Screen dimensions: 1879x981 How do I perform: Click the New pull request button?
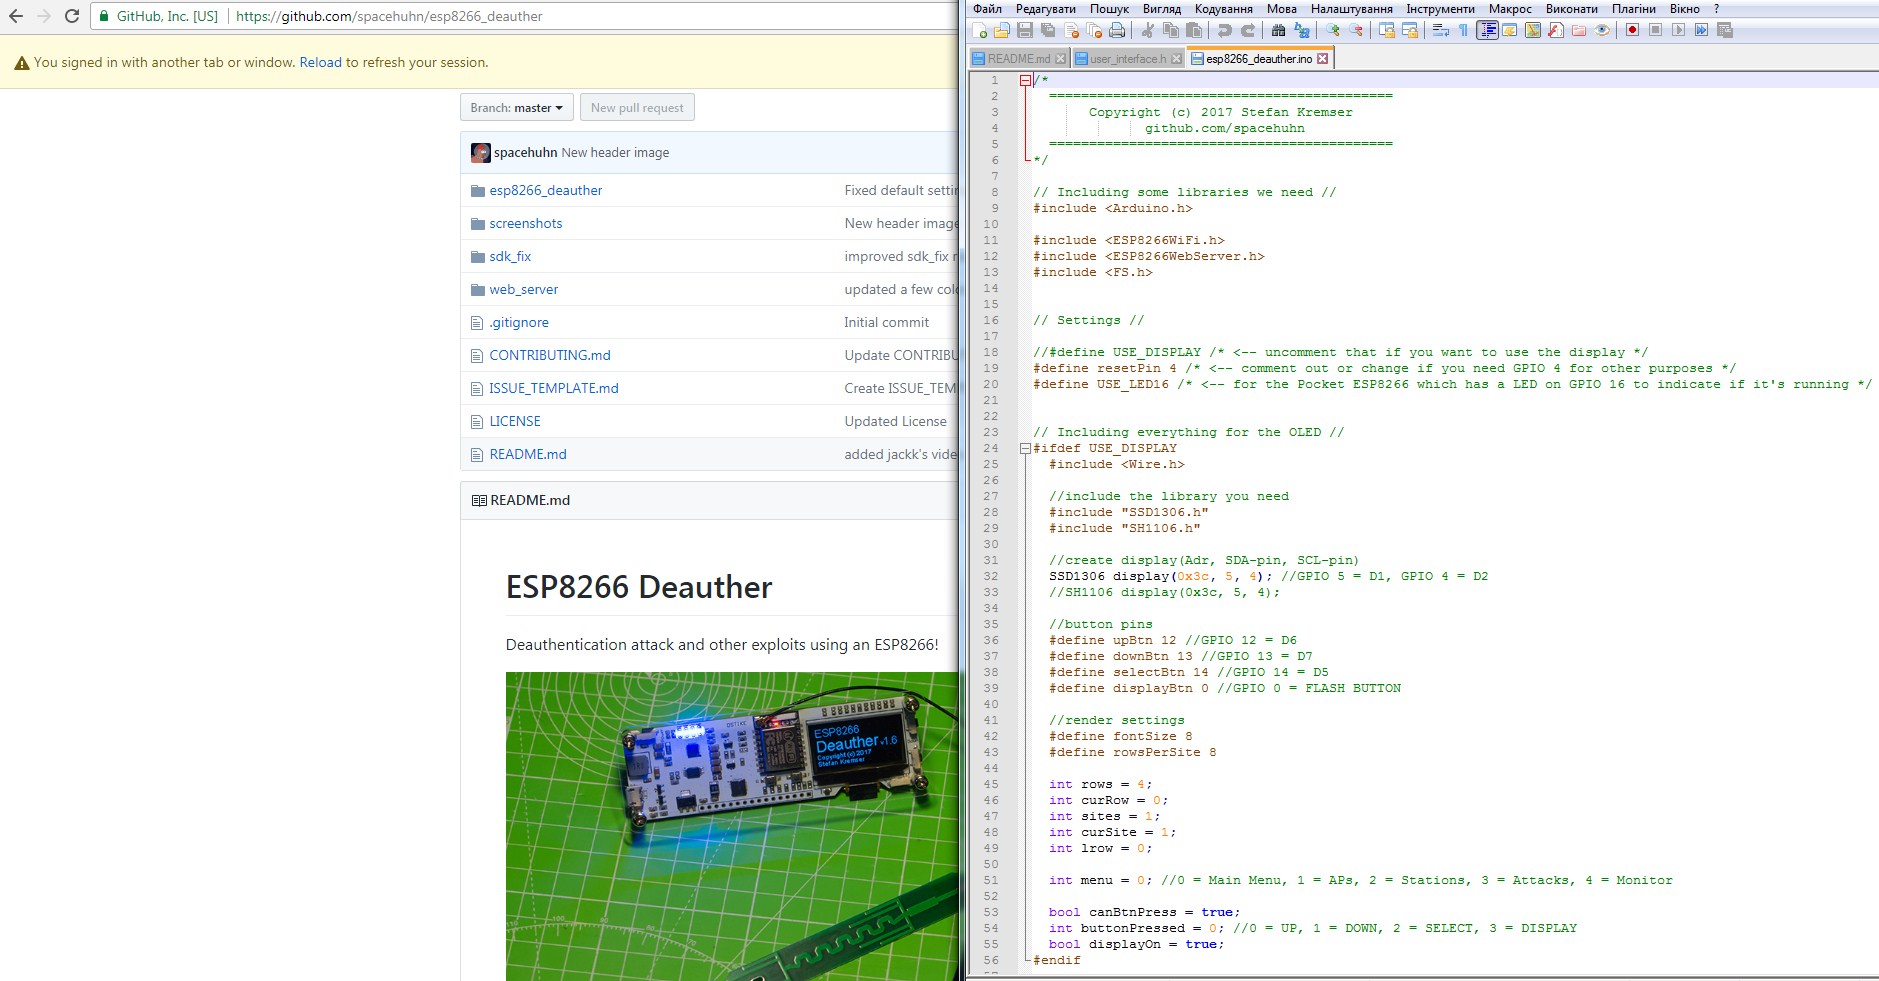[x=637, y=108]
